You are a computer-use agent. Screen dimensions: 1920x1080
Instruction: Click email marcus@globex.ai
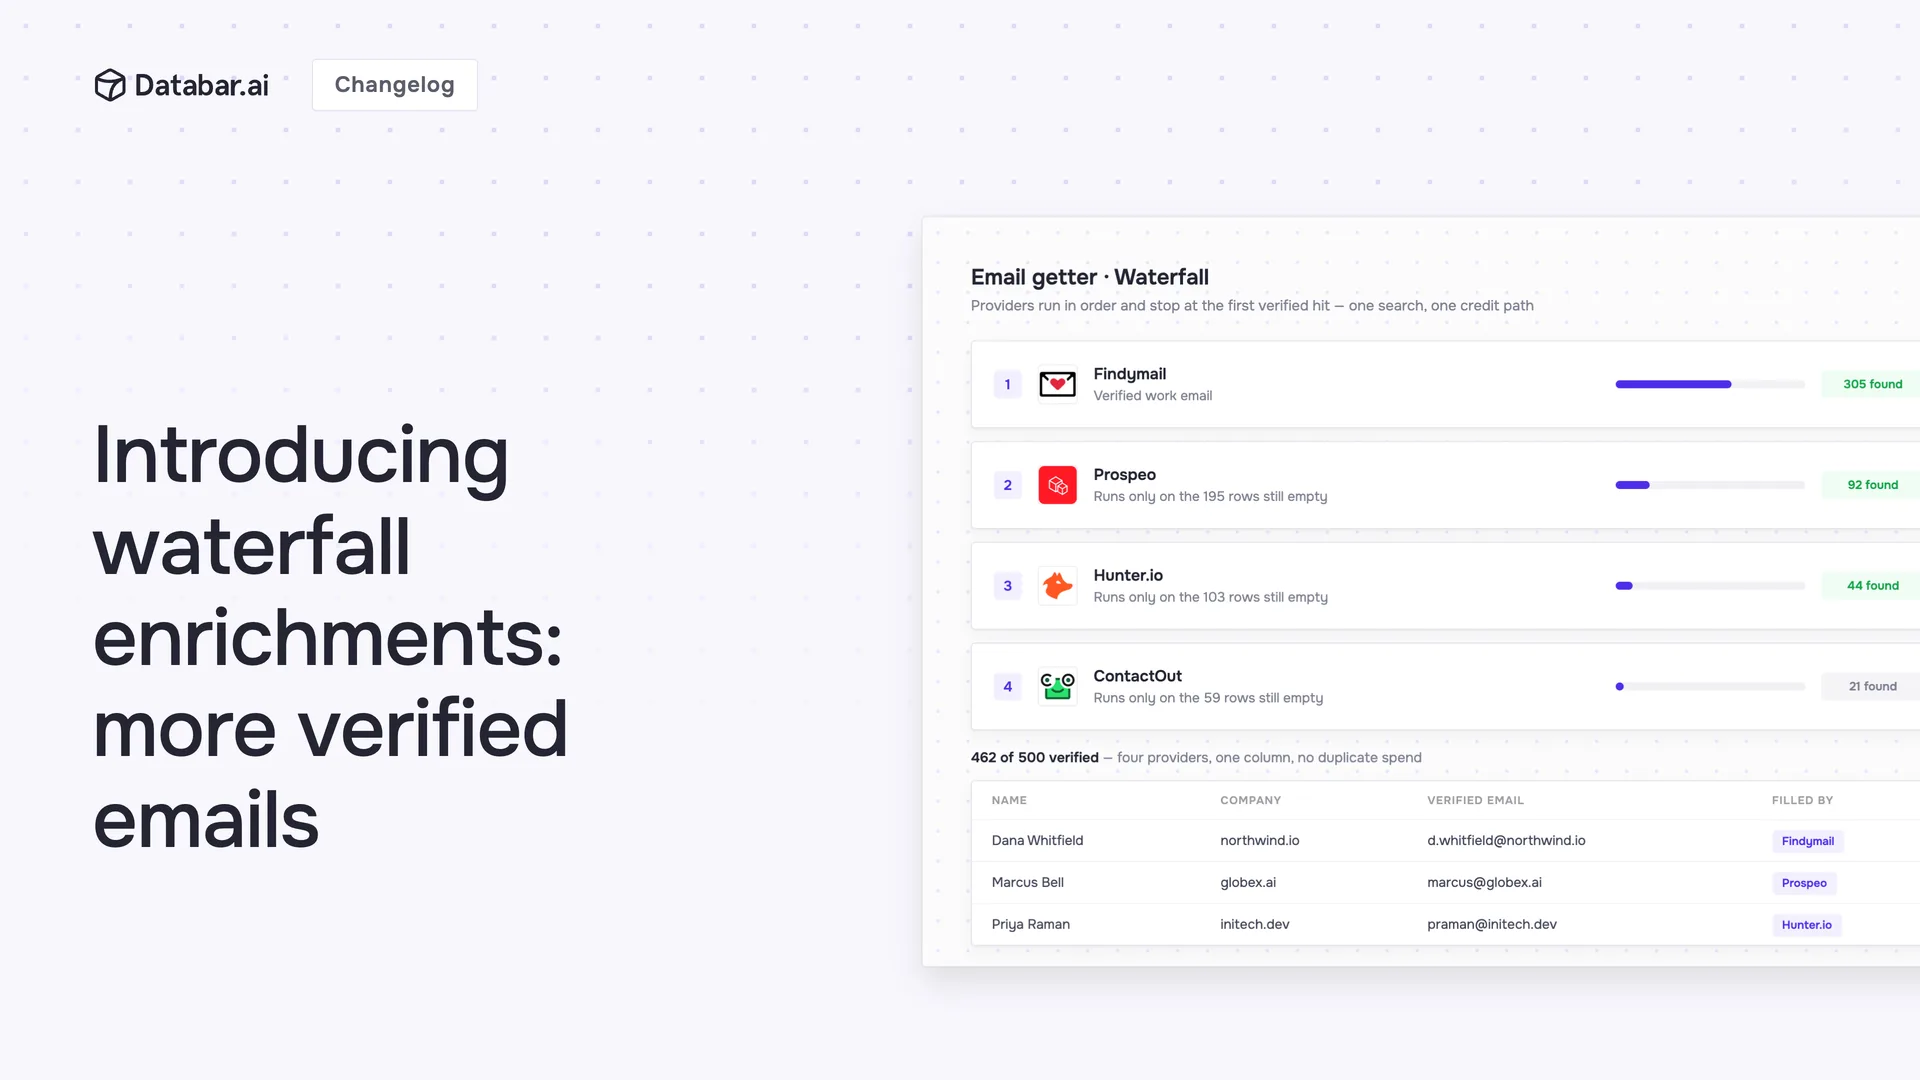click(1484, 882)
